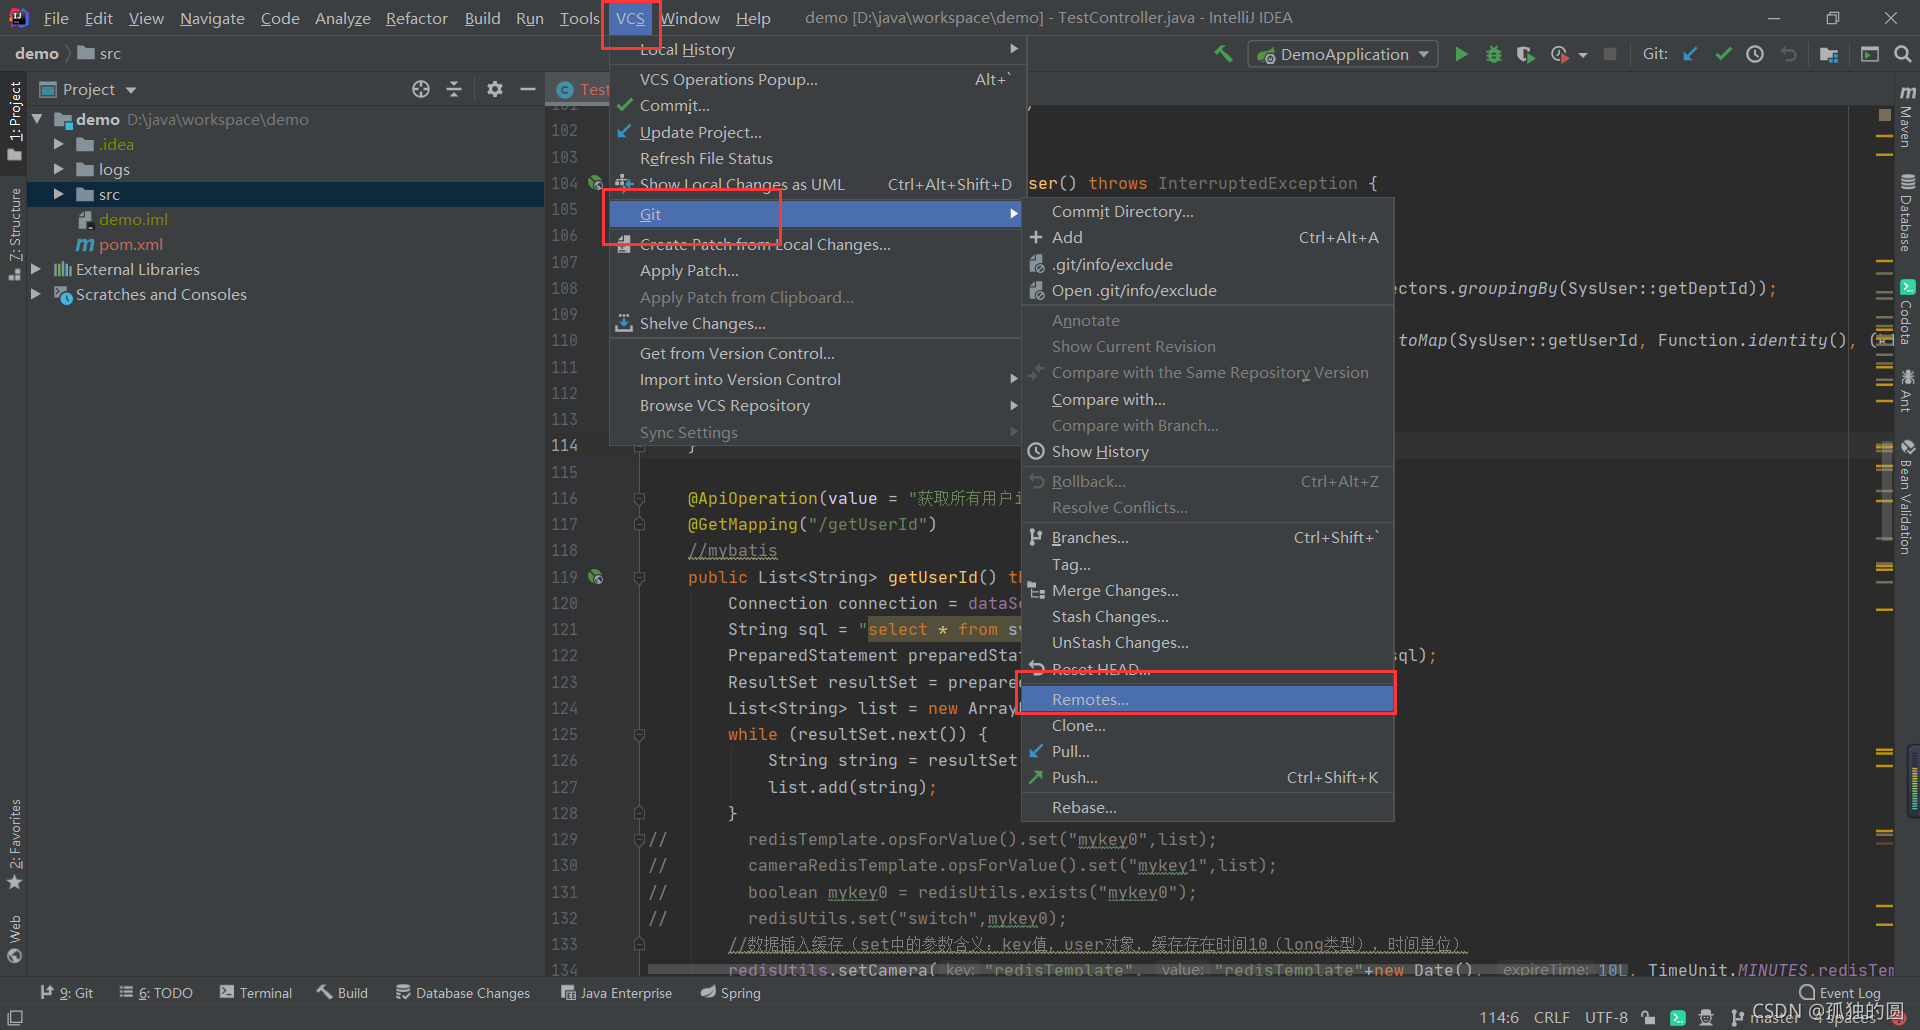The width and height of the screenshot is (1920, 1030).
Task: Click cursor position 114:6 in status bar
Action: 1499,1017
